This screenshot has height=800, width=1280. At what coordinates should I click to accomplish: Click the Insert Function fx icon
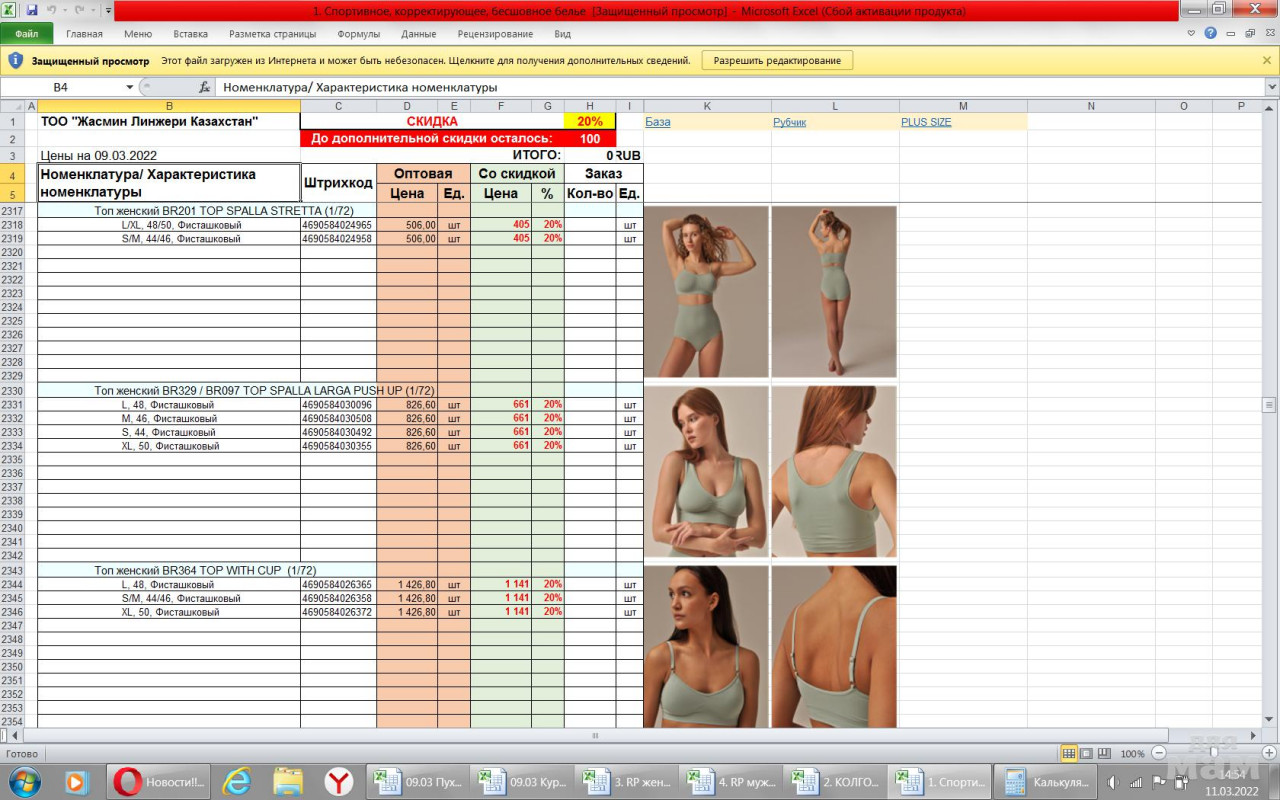204,88
